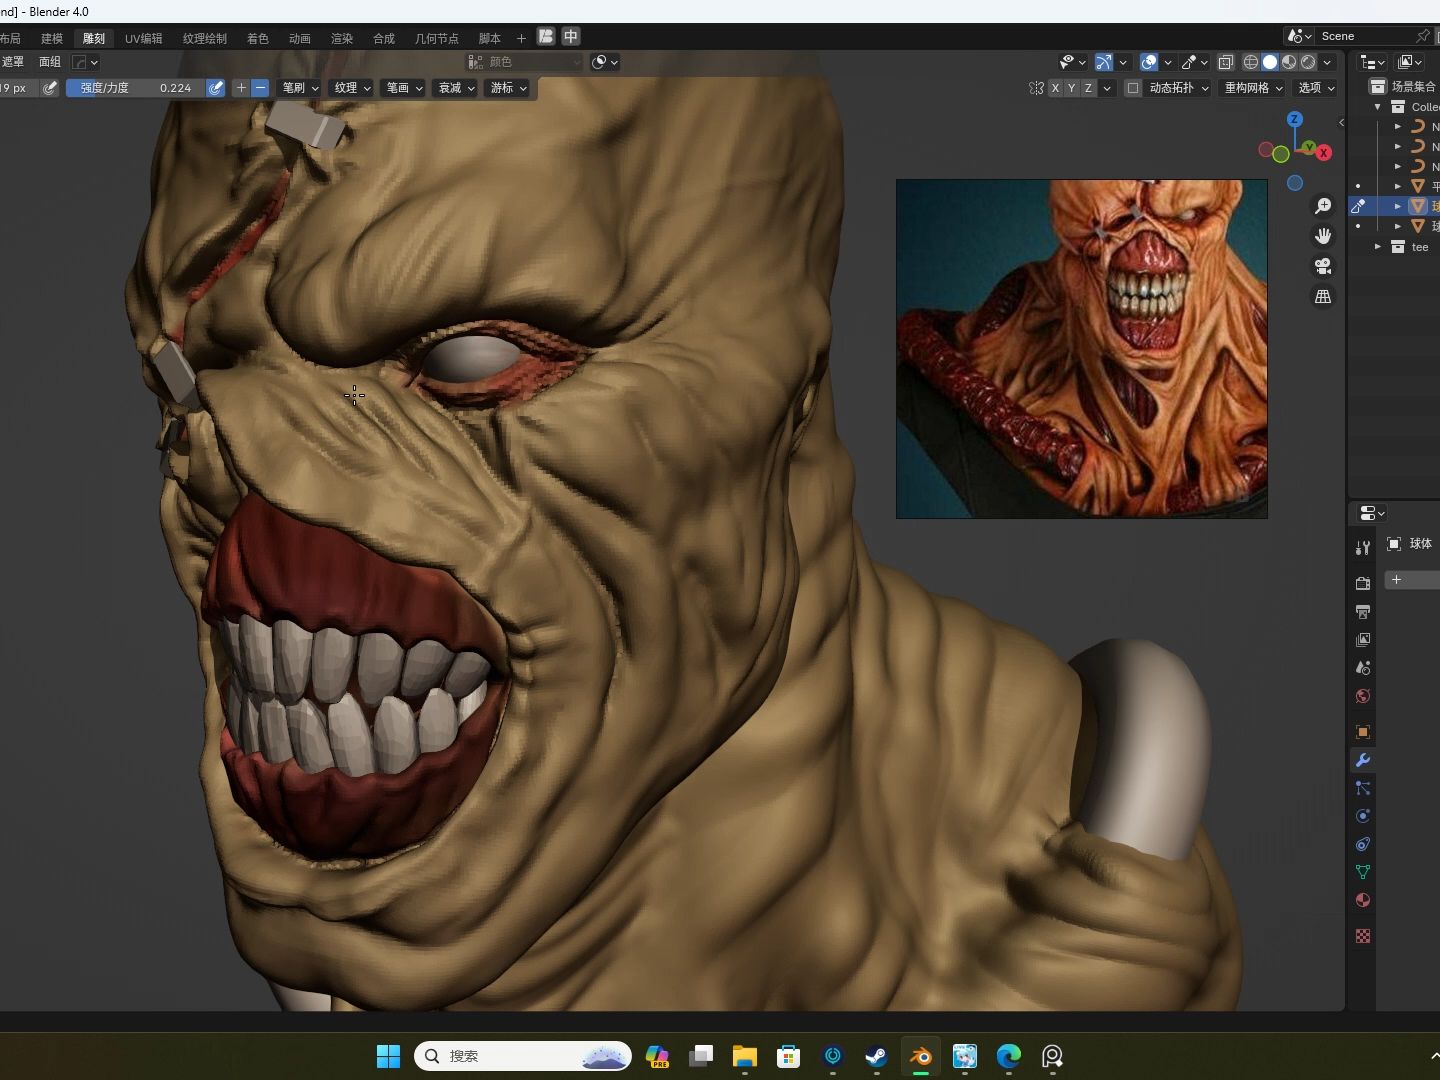Open the Particles properties tab icon
Screen dimensions: 1440x1080
tap(1363, 788)
